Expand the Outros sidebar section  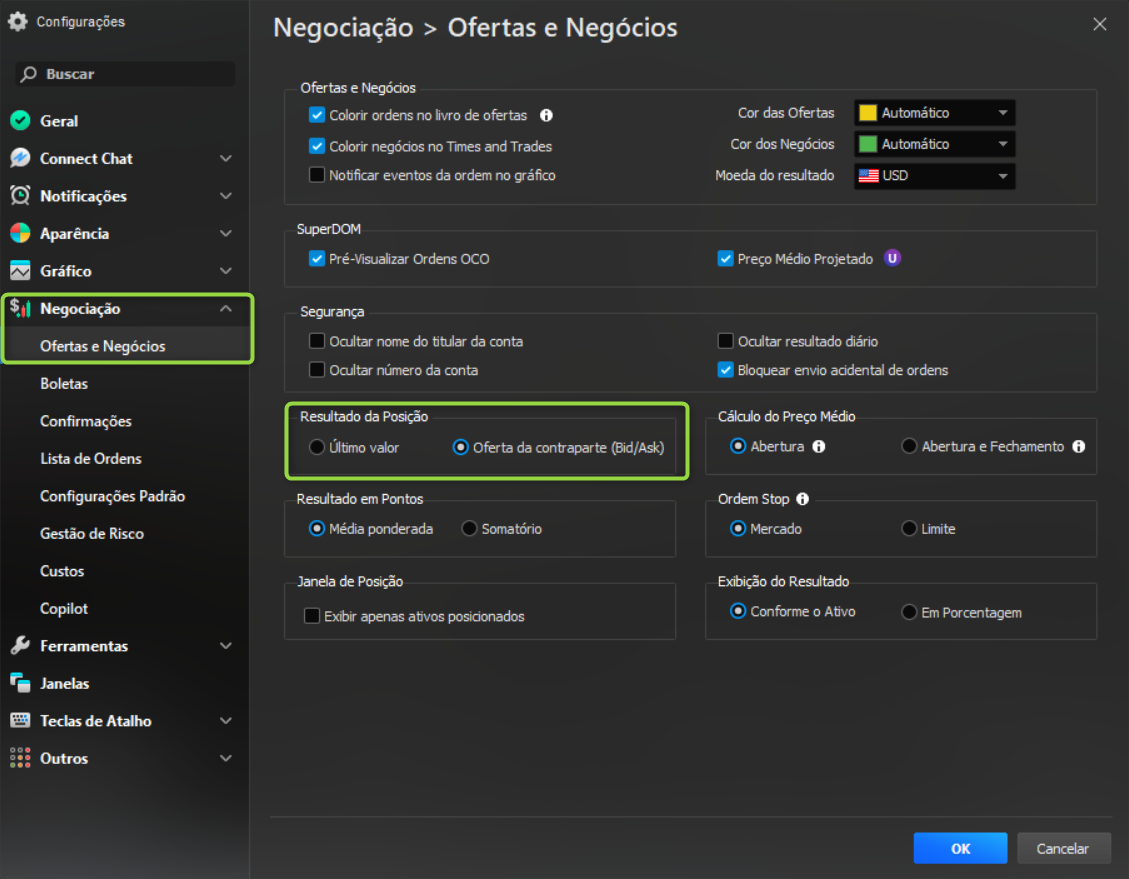[226, 759]
